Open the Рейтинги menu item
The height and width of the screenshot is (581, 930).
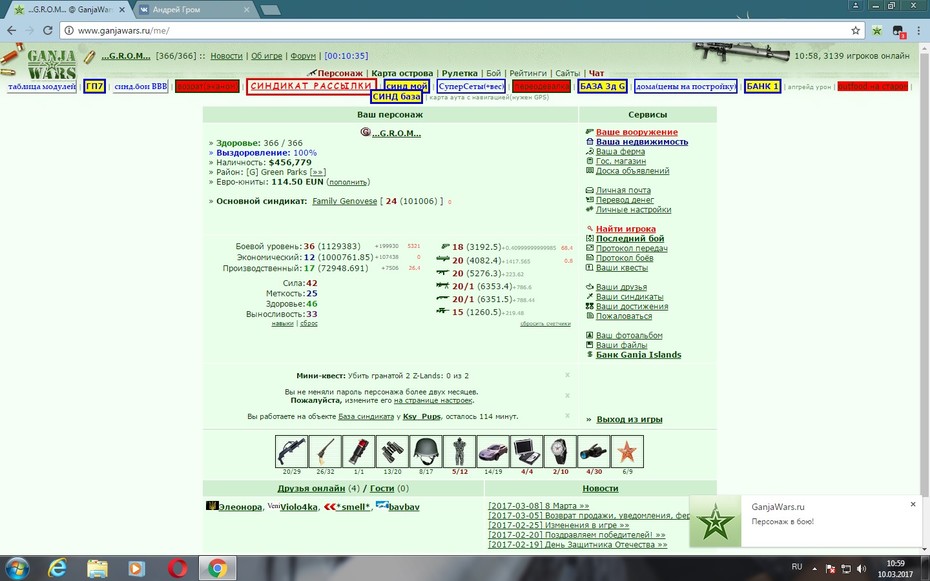(x=528, y=74)
